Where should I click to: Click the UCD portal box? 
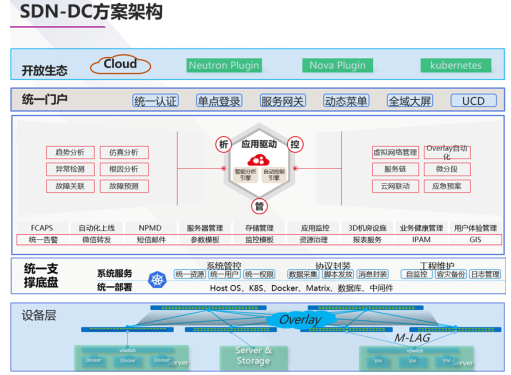click(473, 101)
